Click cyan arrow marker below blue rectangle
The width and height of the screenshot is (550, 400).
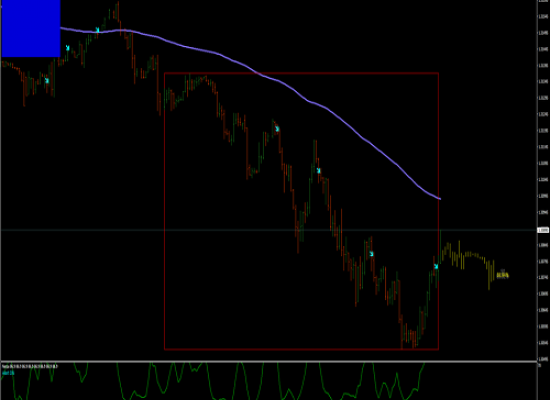47,81
